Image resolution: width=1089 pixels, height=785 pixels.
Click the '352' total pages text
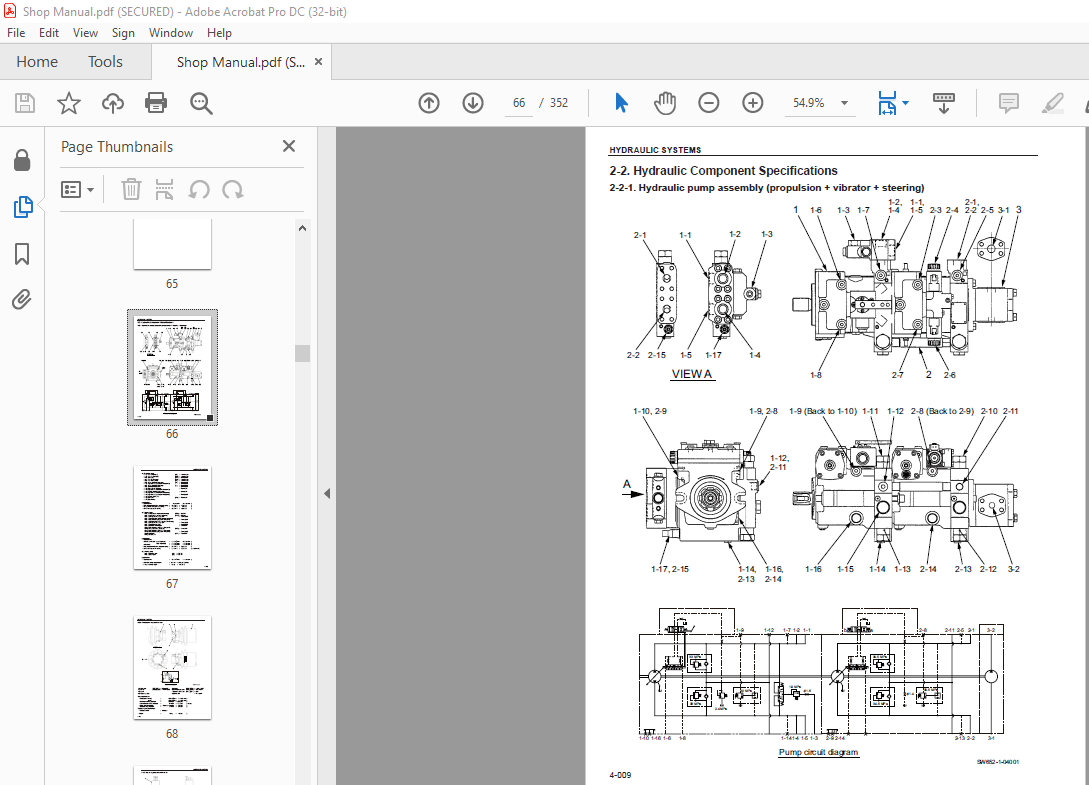[x=558, y=103]
